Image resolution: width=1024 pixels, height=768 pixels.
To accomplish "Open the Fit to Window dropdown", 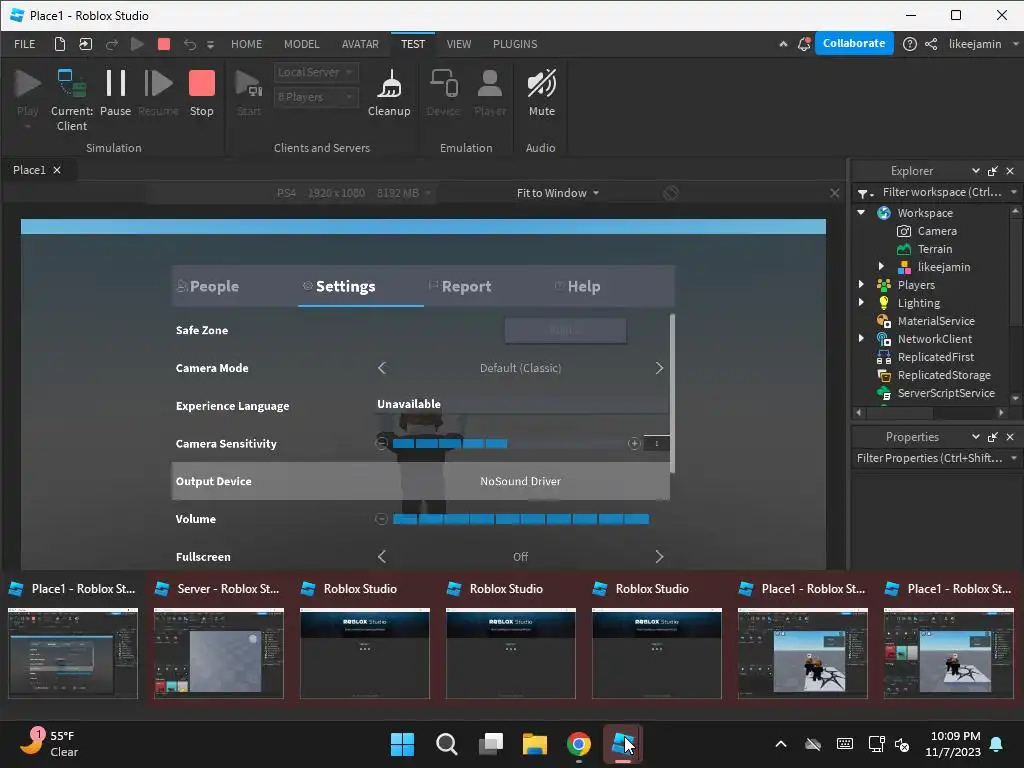I will click(558, 193).
